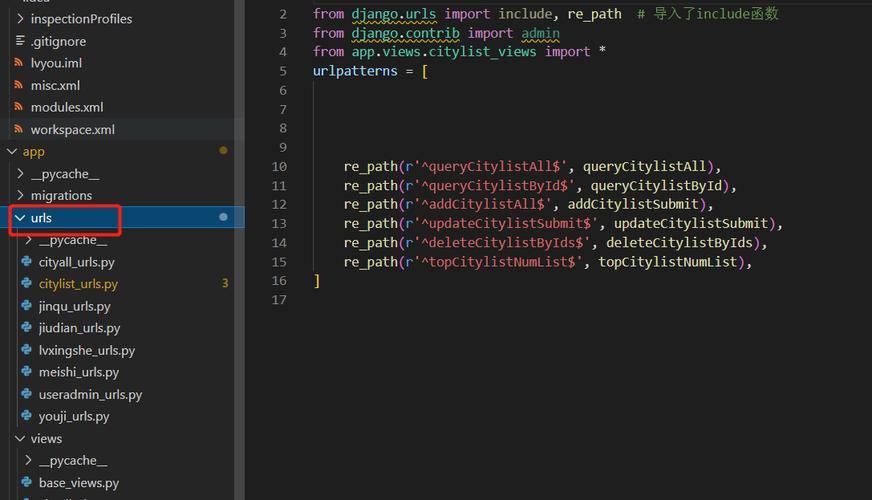Open citylist_urls.py in the explorer

tap(78, 284)
